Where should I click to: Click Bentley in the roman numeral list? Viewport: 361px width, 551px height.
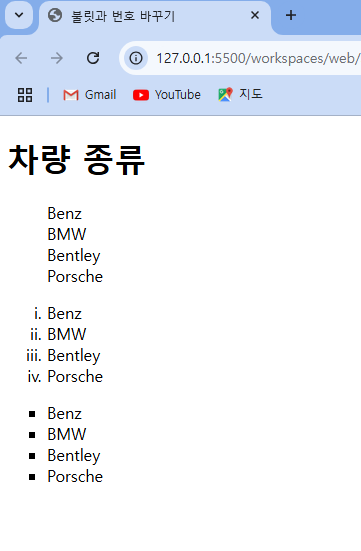tap(74, 356)
